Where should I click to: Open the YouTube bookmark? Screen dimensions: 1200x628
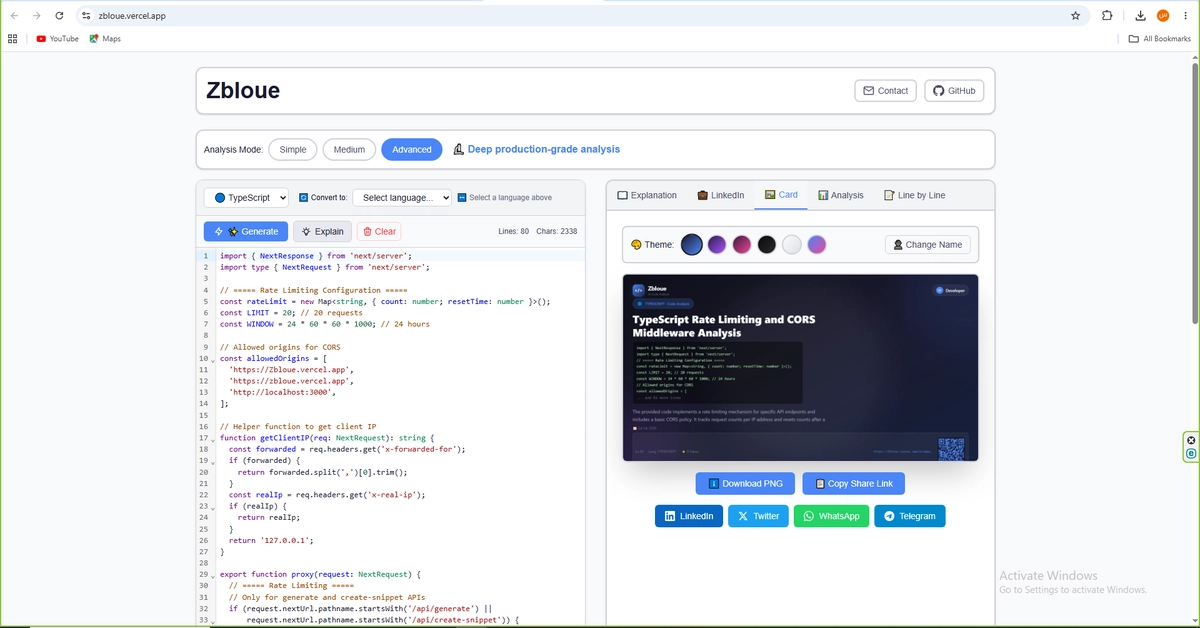pos(57,39)
